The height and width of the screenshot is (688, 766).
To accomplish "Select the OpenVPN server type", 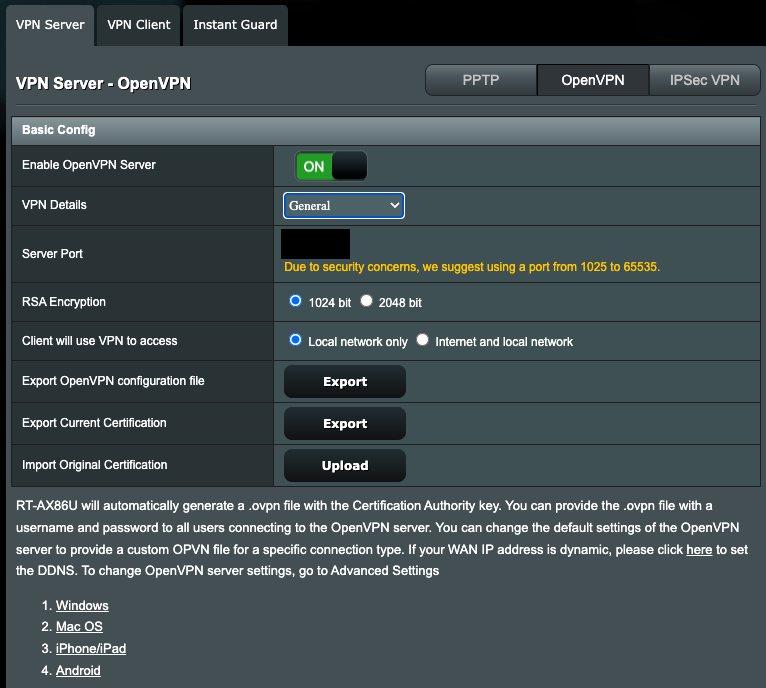I will coord(593,80).
